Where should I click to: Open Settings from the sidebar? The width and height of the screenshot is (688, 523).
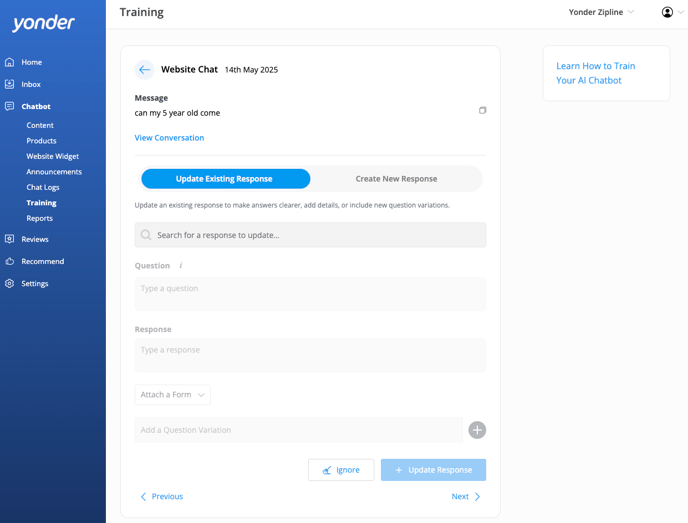click(34, 283)
